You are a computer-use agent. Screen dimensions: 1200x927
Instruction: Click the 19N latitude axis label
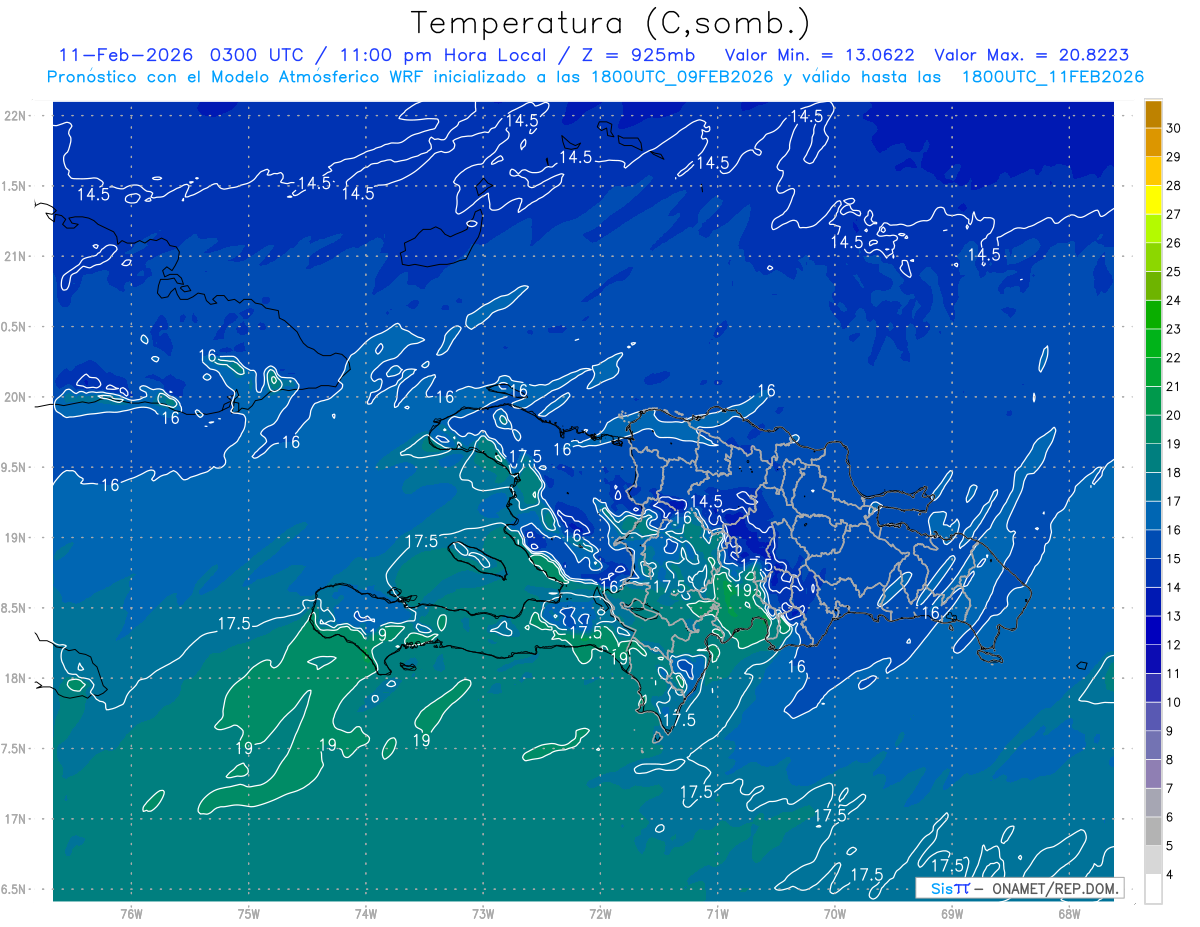pos(15,538)
